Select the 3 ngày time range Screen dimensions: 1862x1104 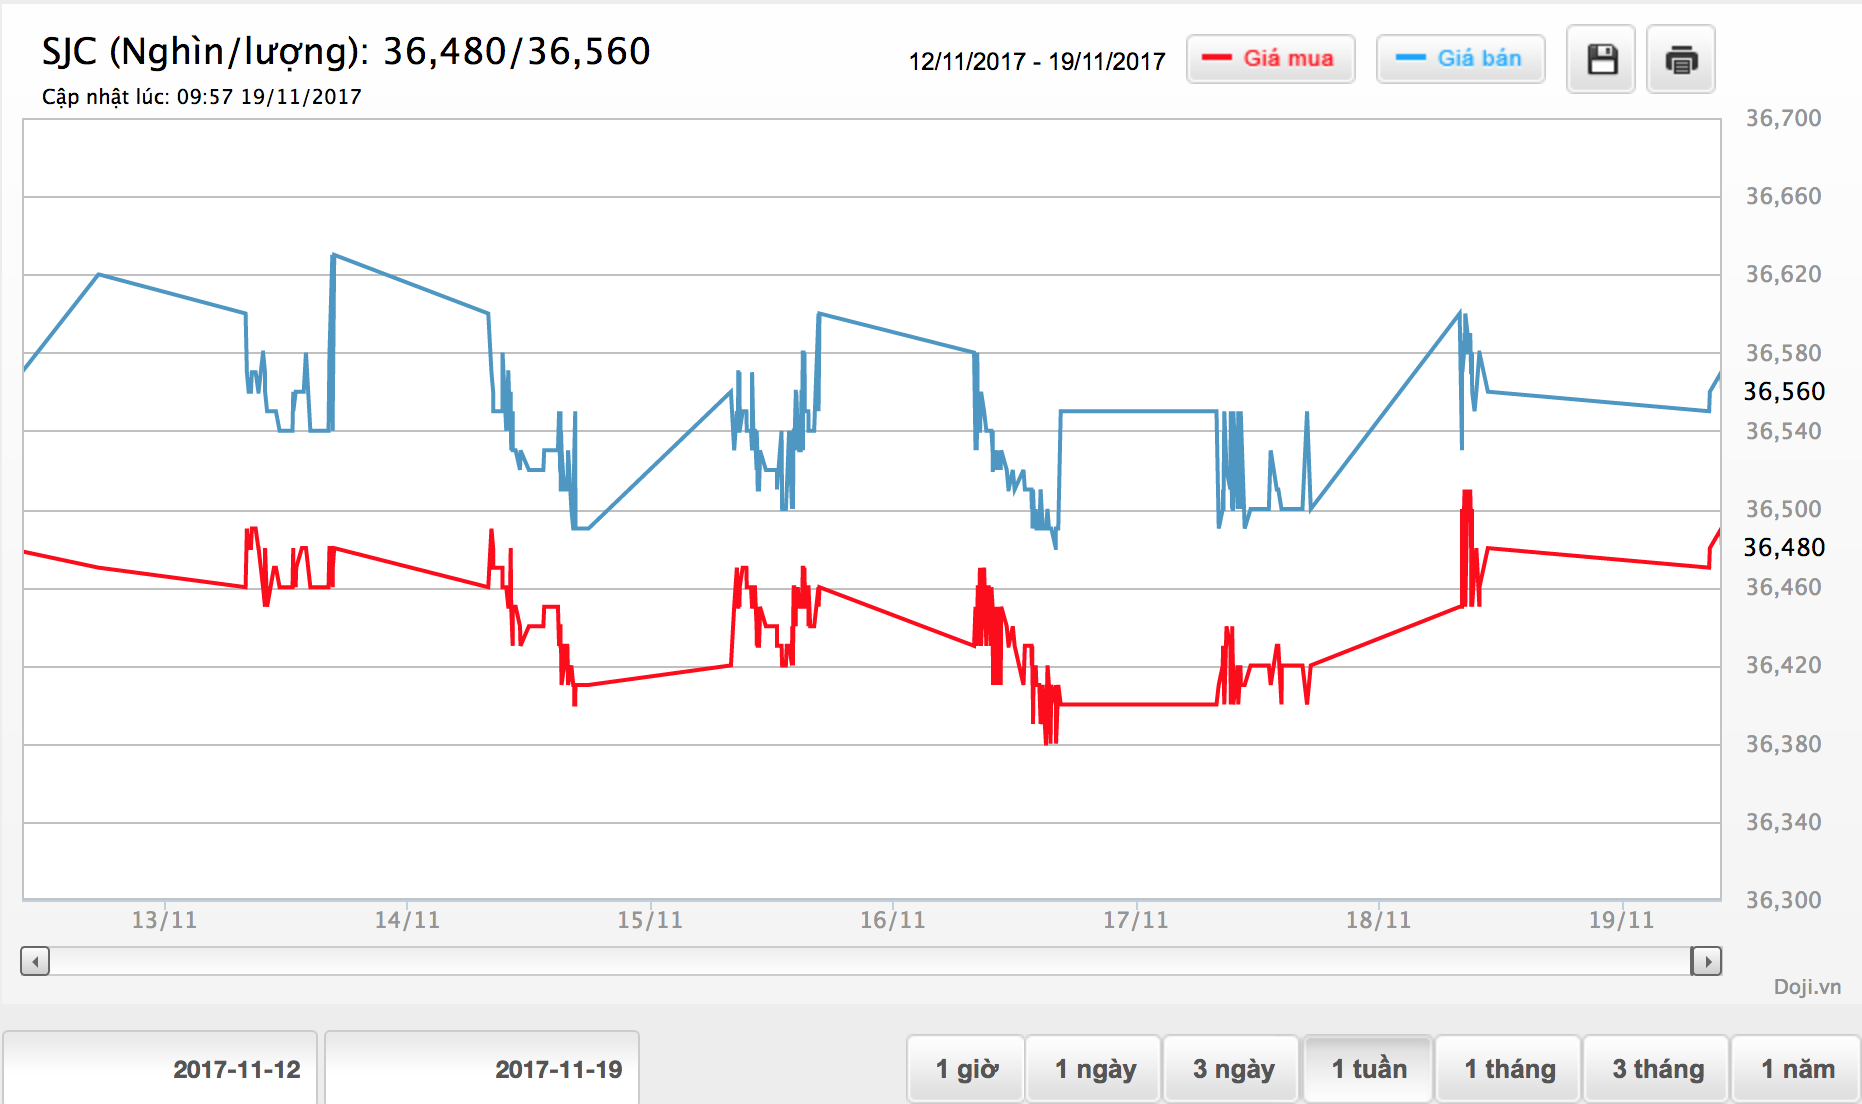coord(1232,1069)
